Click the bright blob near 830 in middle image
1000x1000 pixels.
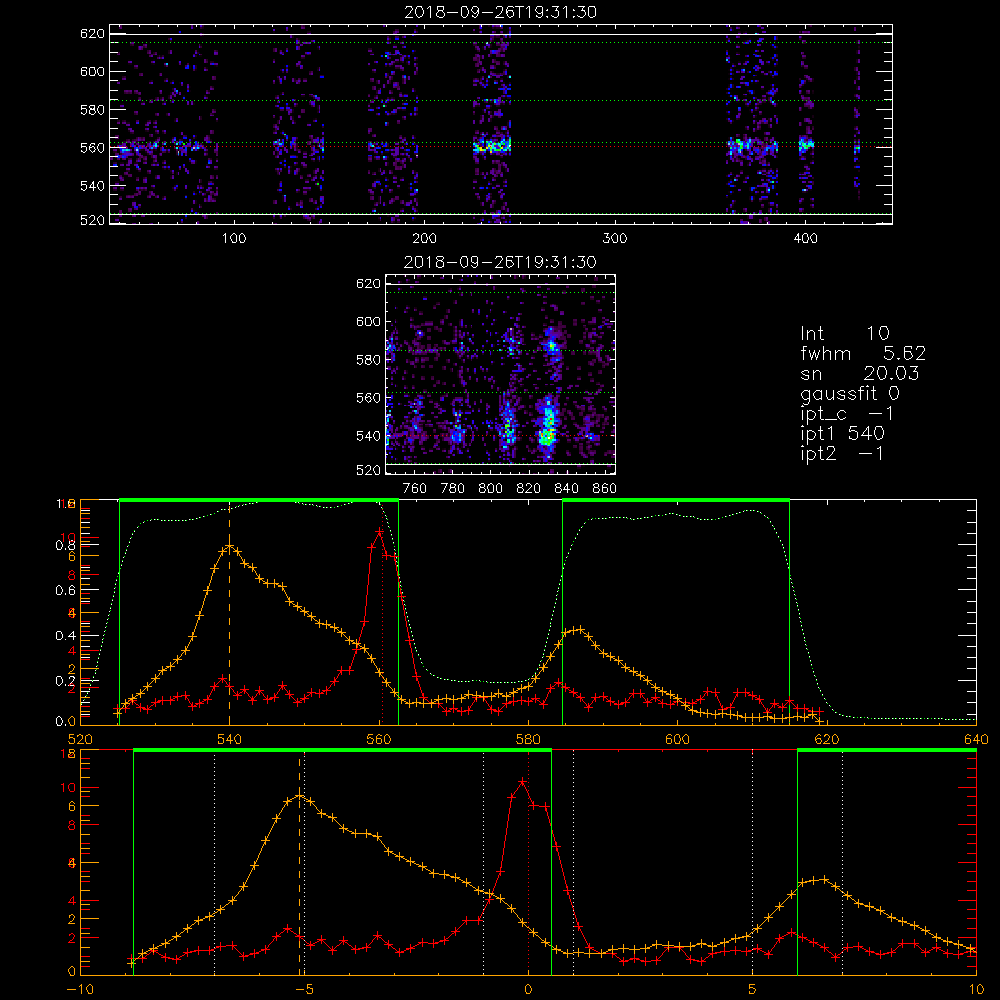547,424
